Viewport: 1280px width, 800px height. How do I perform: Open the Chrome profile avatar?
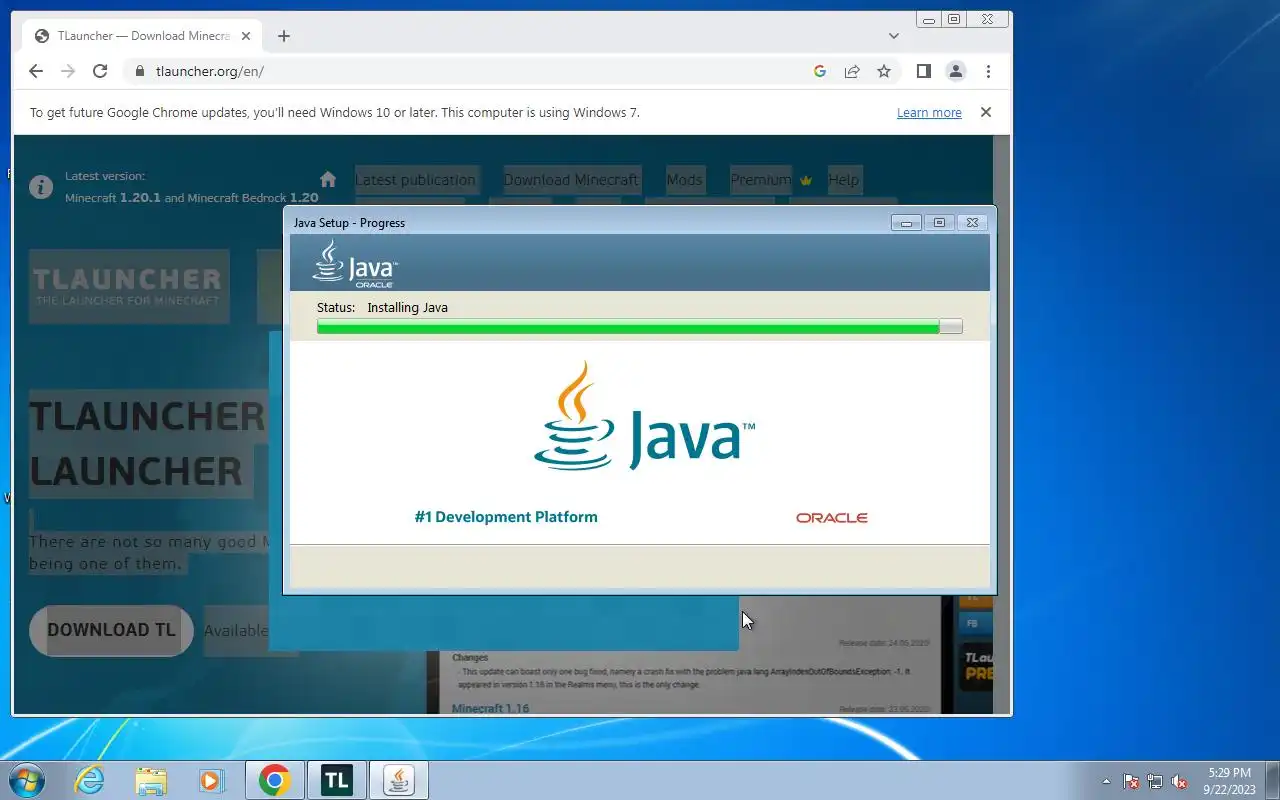(956, 71)
